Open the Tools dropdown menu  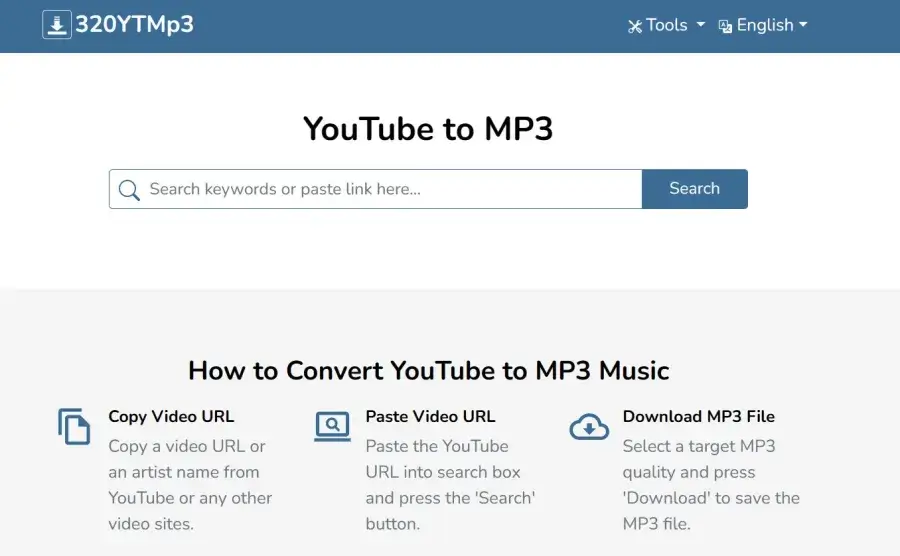(666, 25)
